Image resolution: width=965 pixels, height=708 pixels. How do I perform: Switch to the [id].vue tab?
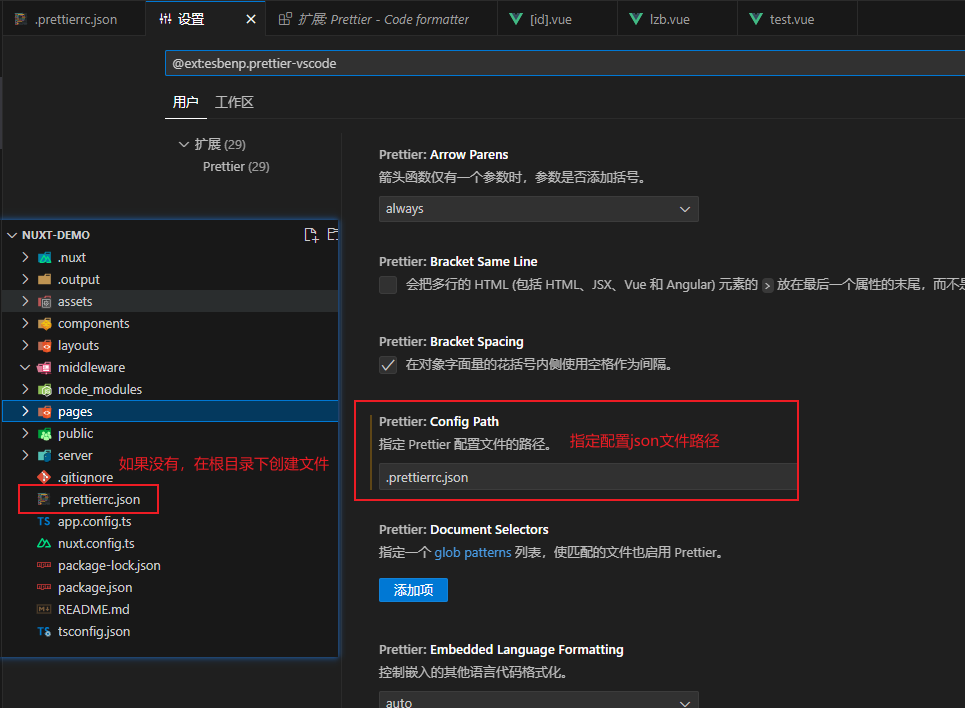pos(558,19)
